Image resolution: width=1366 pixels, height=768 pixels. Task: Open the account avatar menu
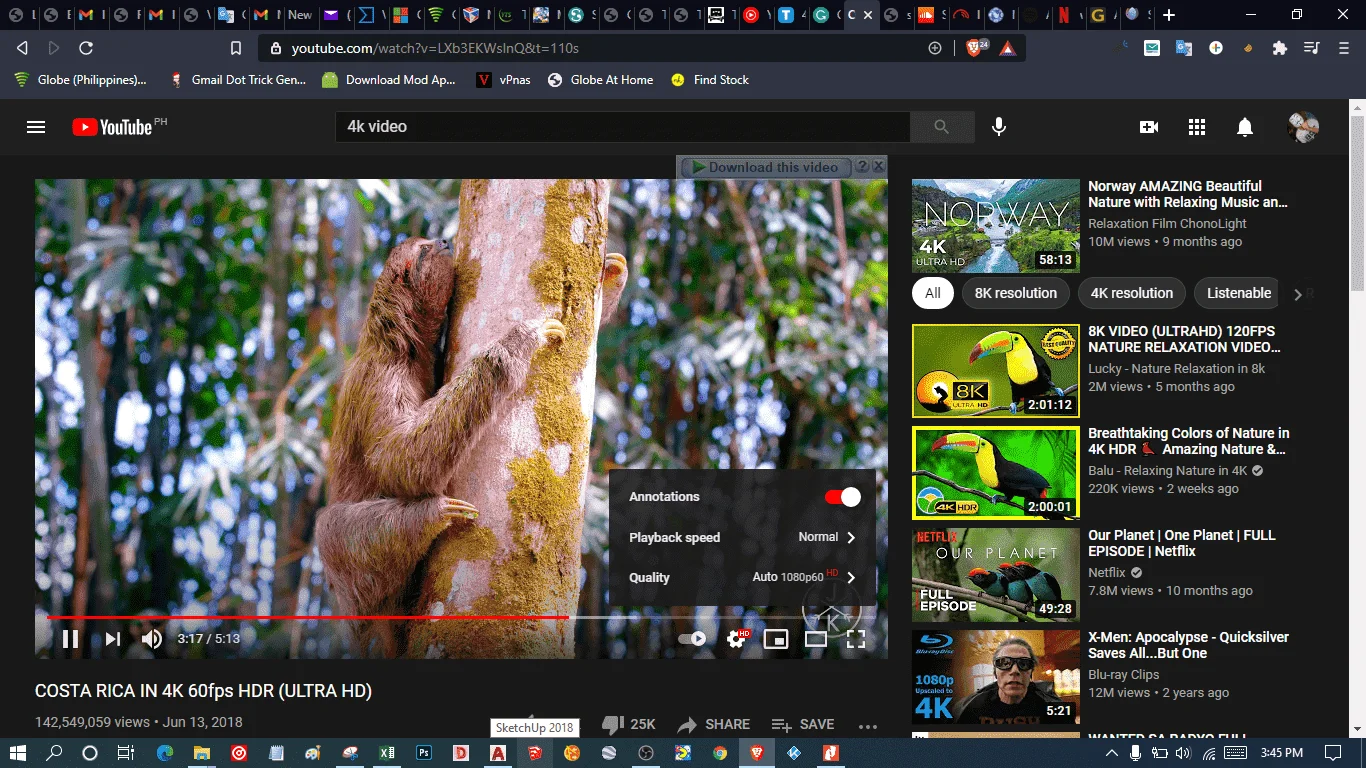(x=1303, y=127)
